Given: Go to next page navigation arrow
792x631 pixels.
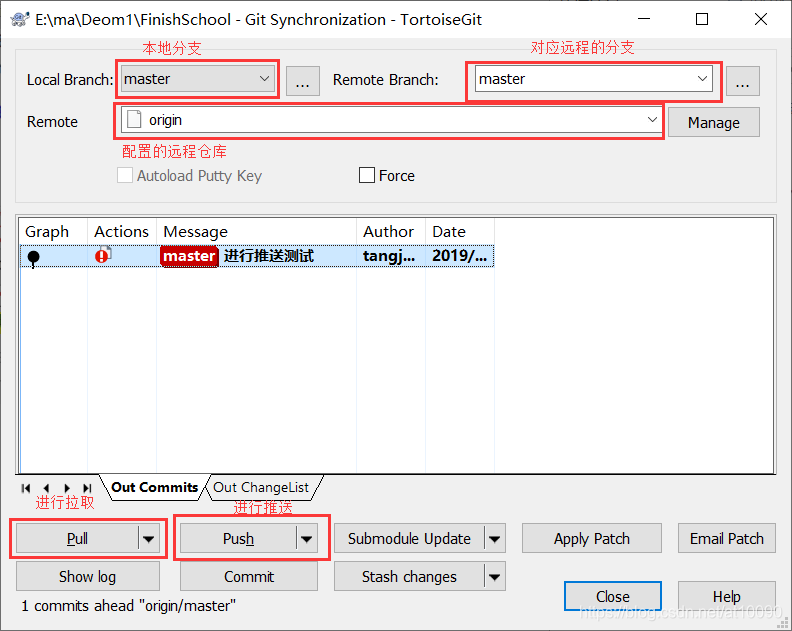Looking at the screenshot, I should click(67, 488).
